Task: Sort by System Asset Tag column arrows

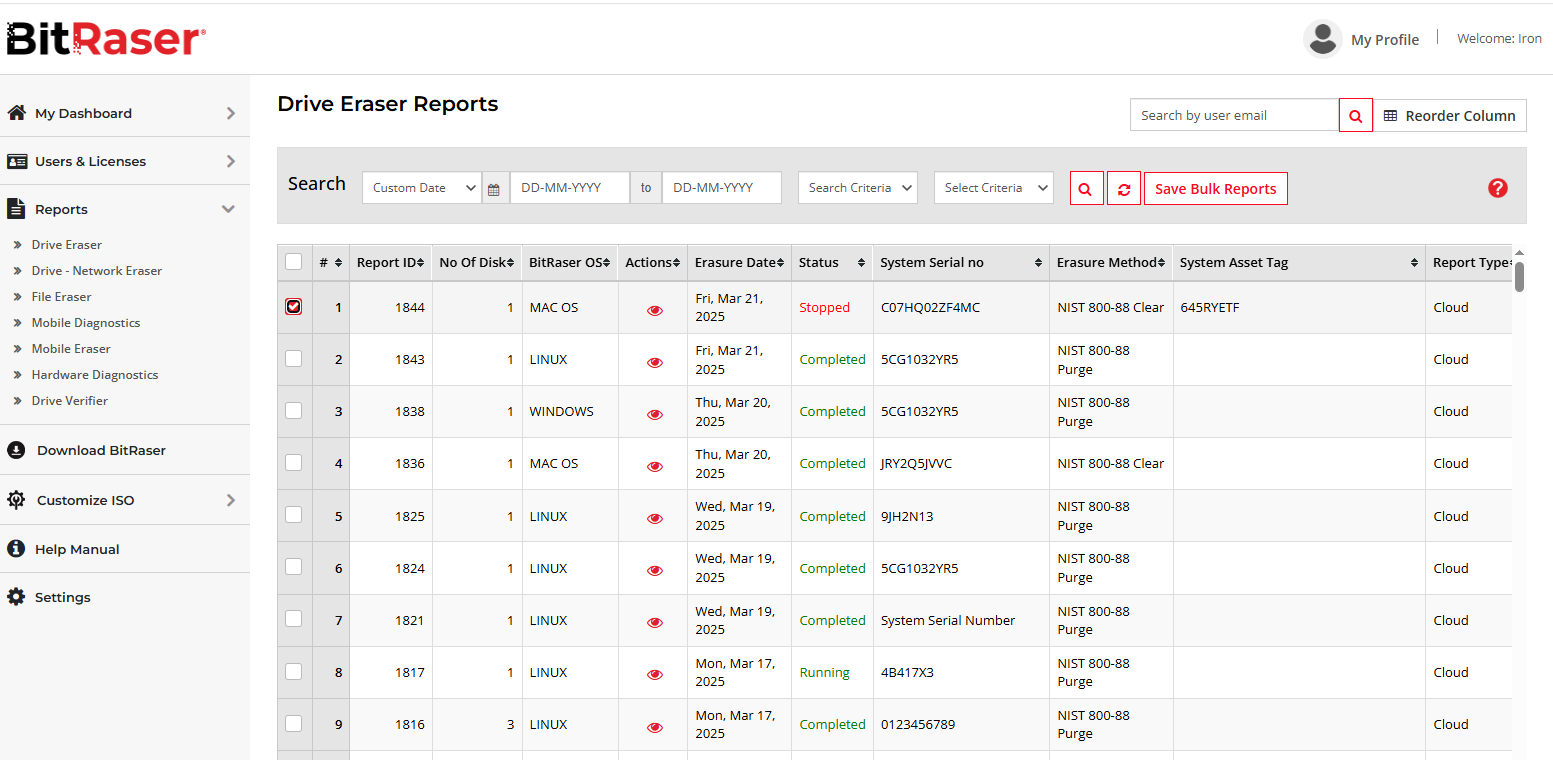Action: [x=1414, y=263]
